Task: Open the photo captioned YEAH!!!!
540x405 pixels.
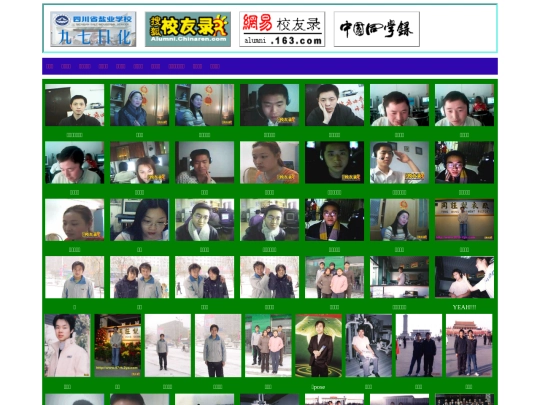Action: [x=464, y=277]
